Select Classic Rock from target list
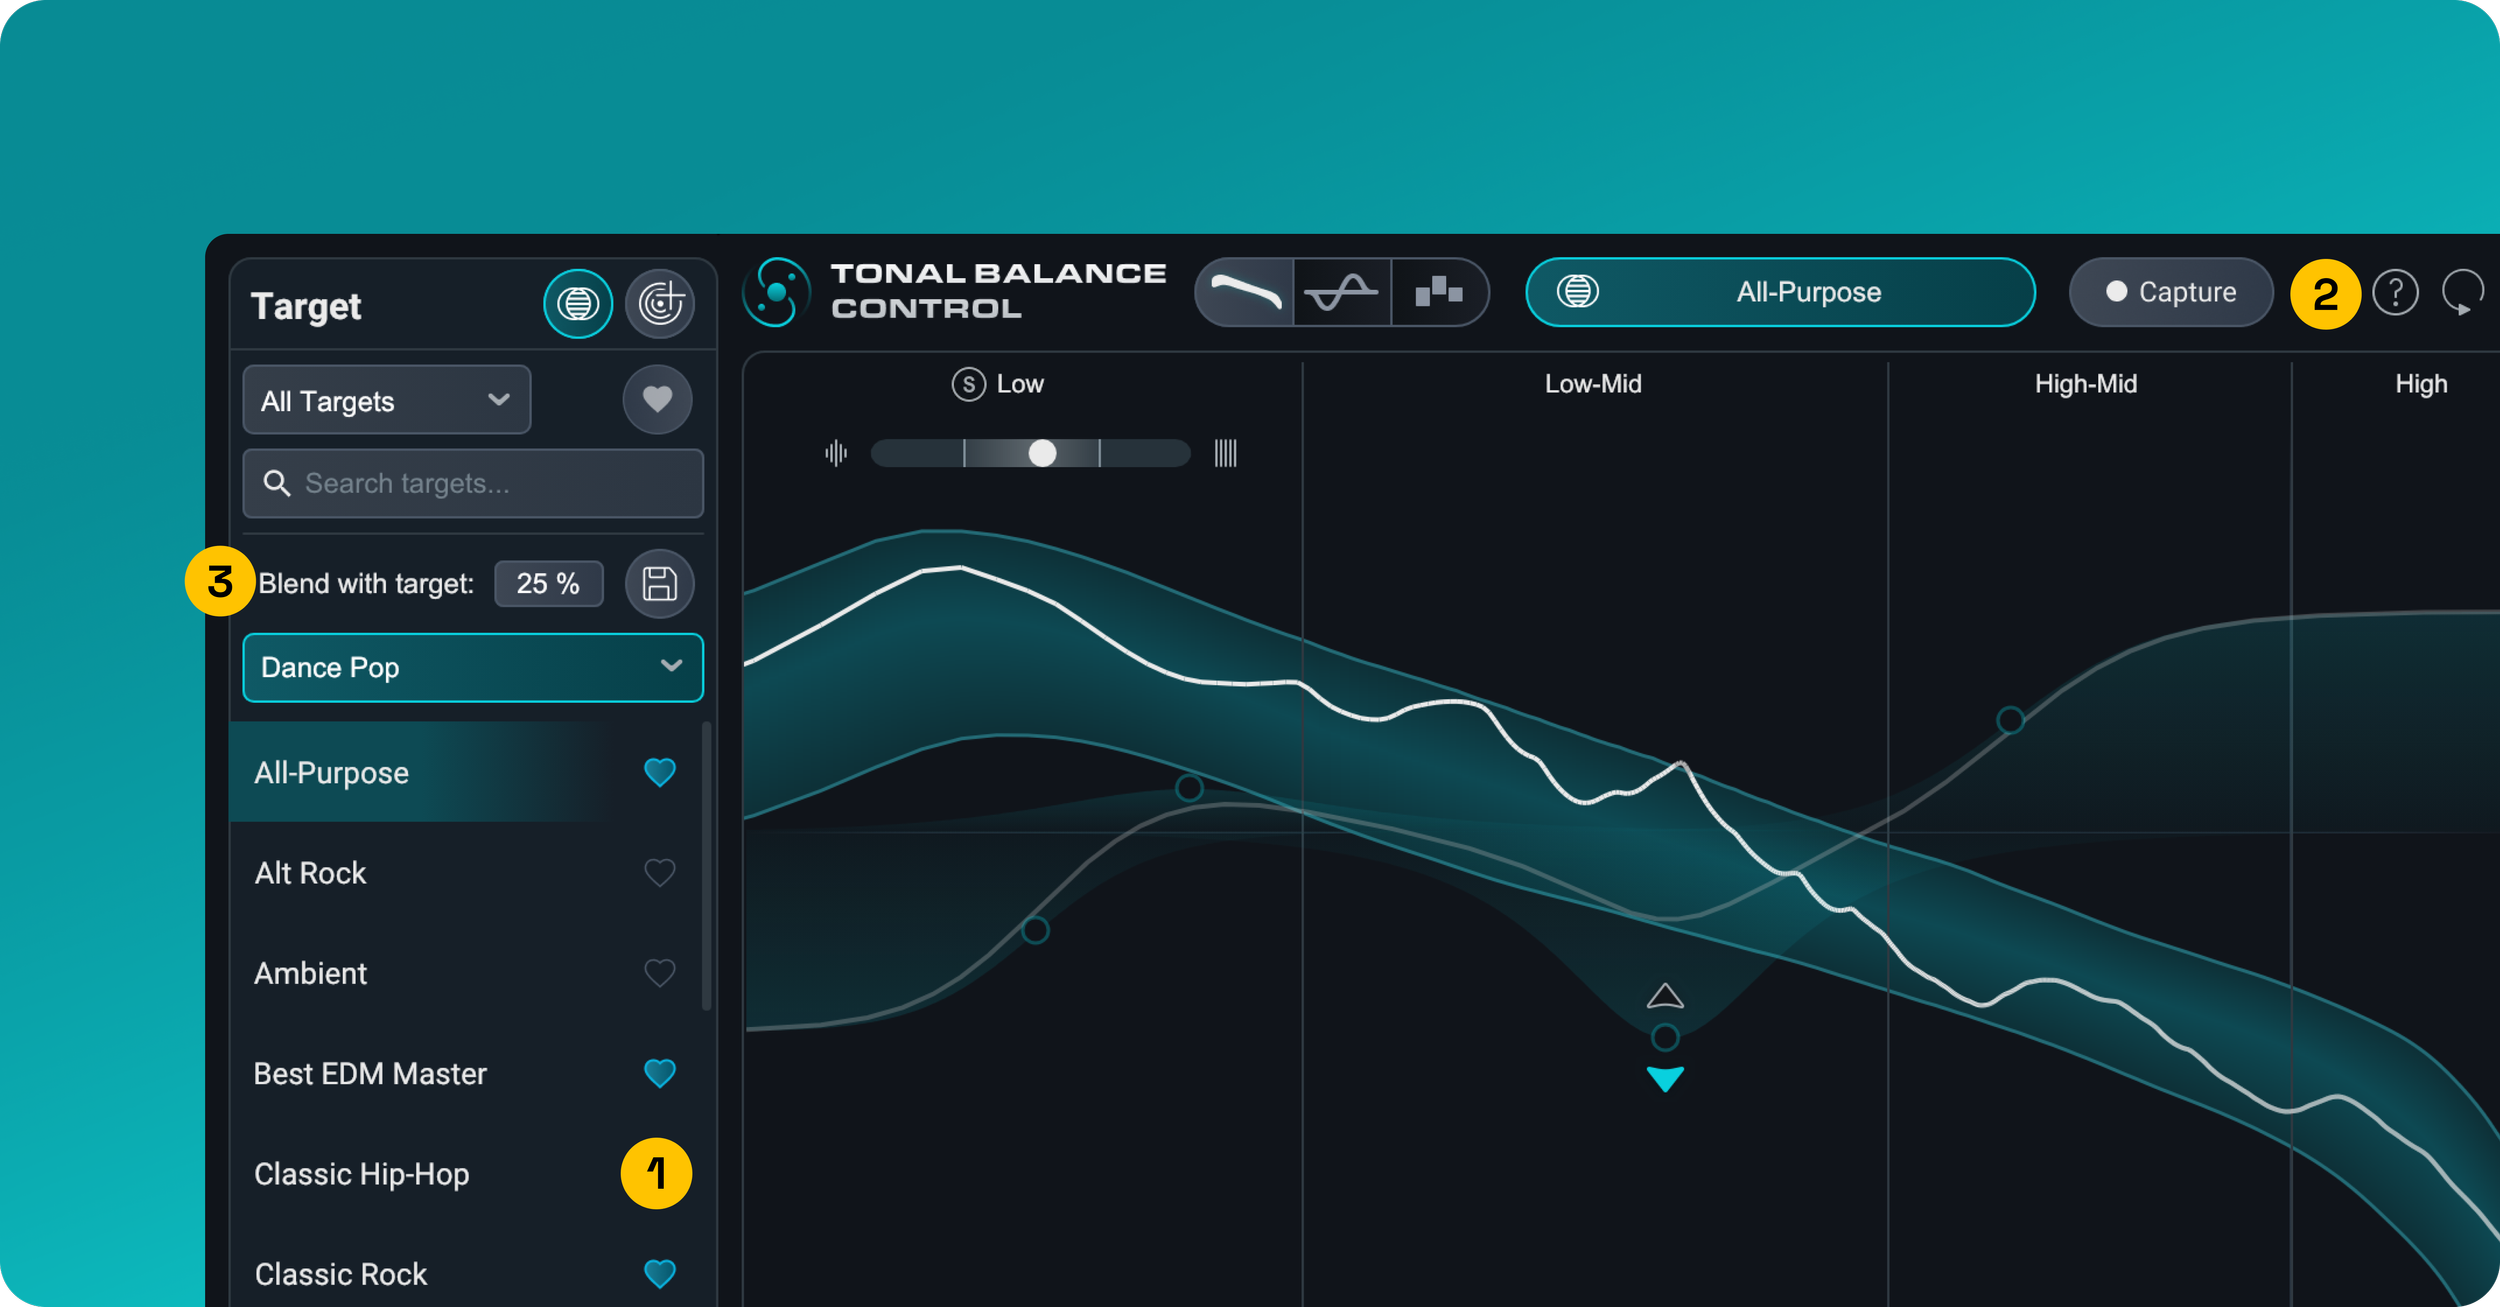 341,1274
